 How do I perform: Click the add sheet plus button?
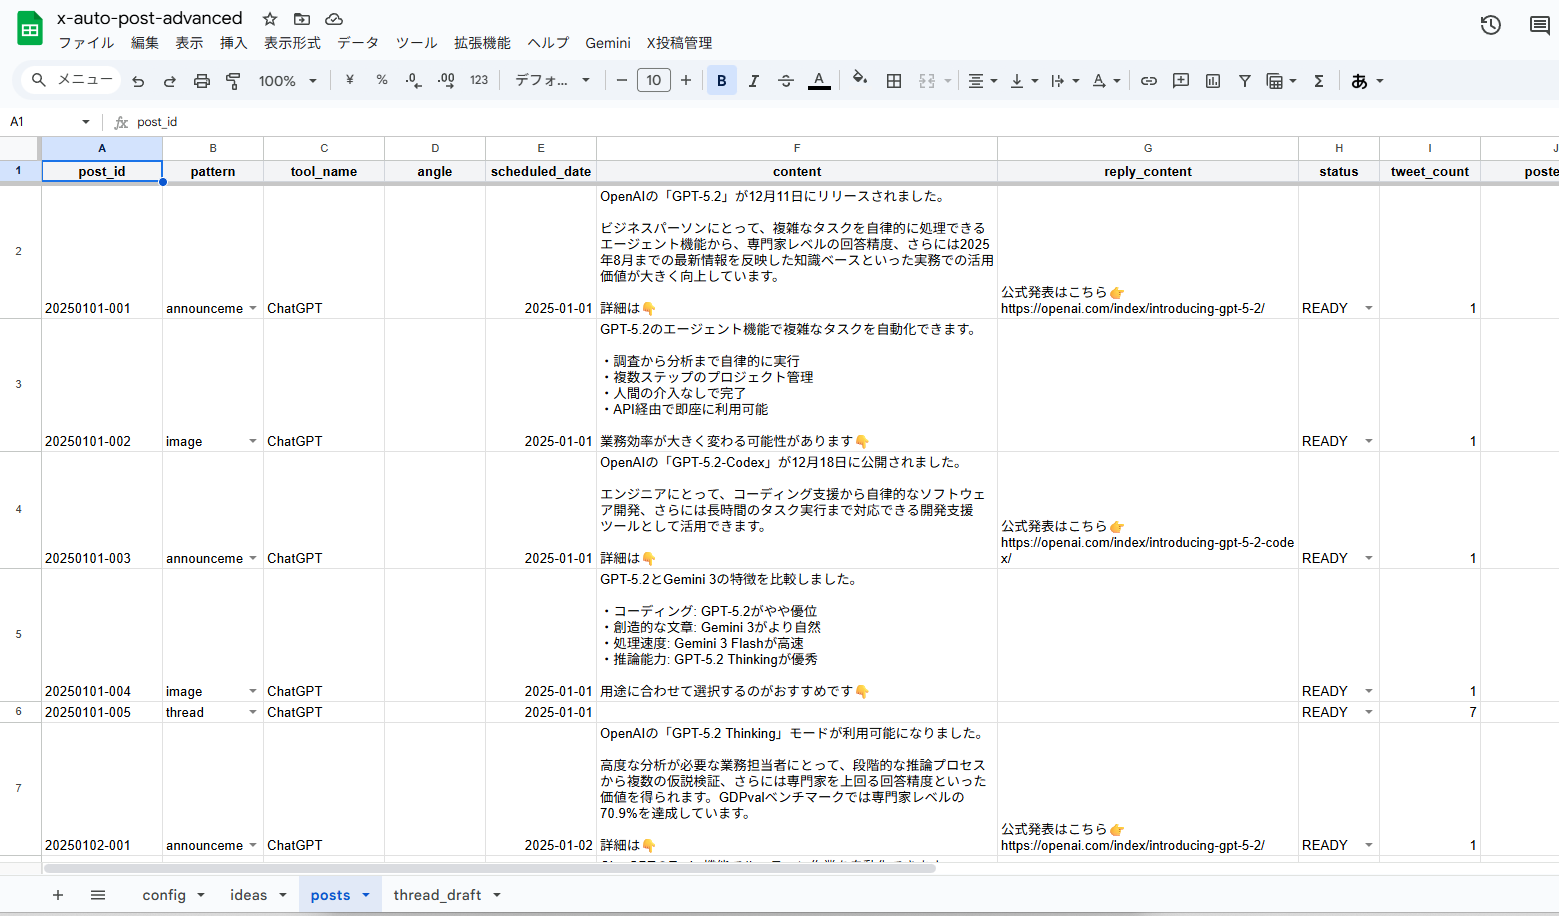point(58,895)
